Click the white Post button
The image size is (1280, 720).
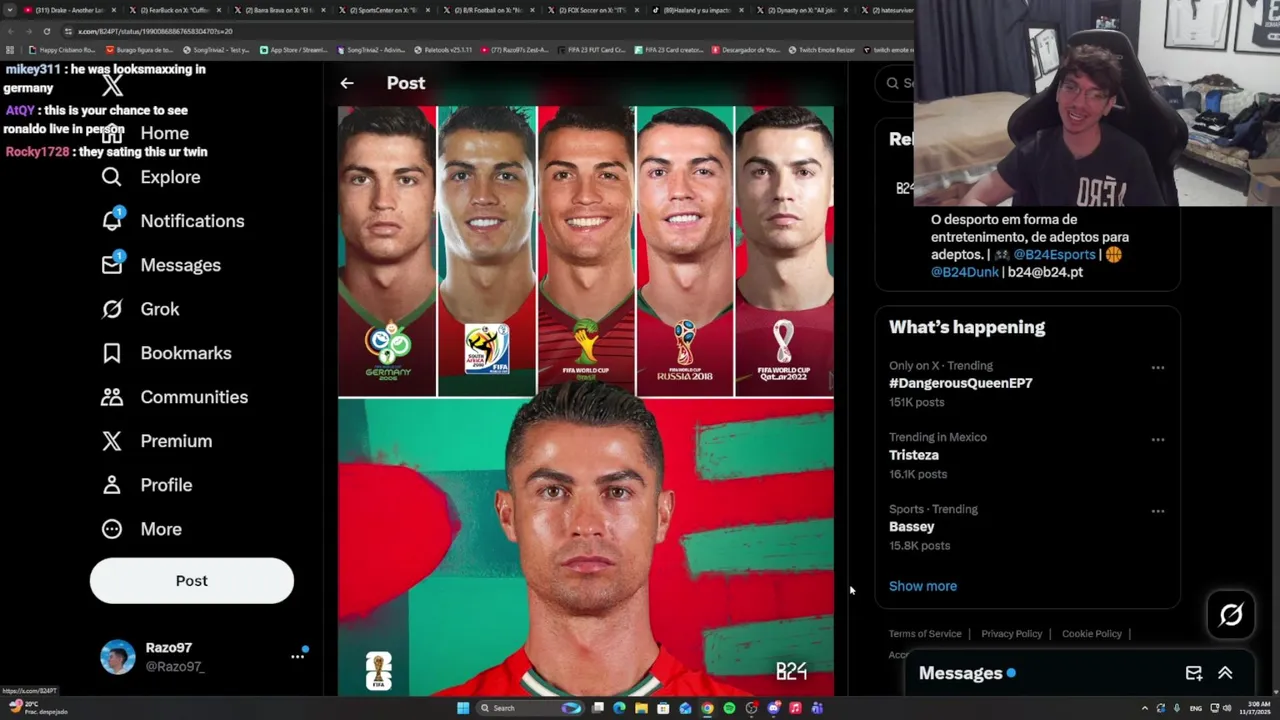pos(192,581)
